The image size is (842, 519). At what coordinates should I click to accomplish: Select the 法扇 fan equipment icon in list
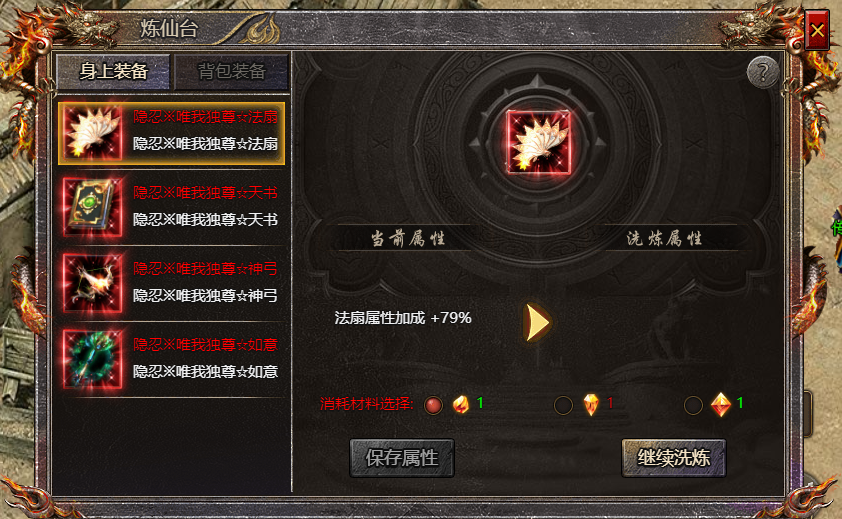(x=92, y=132)
